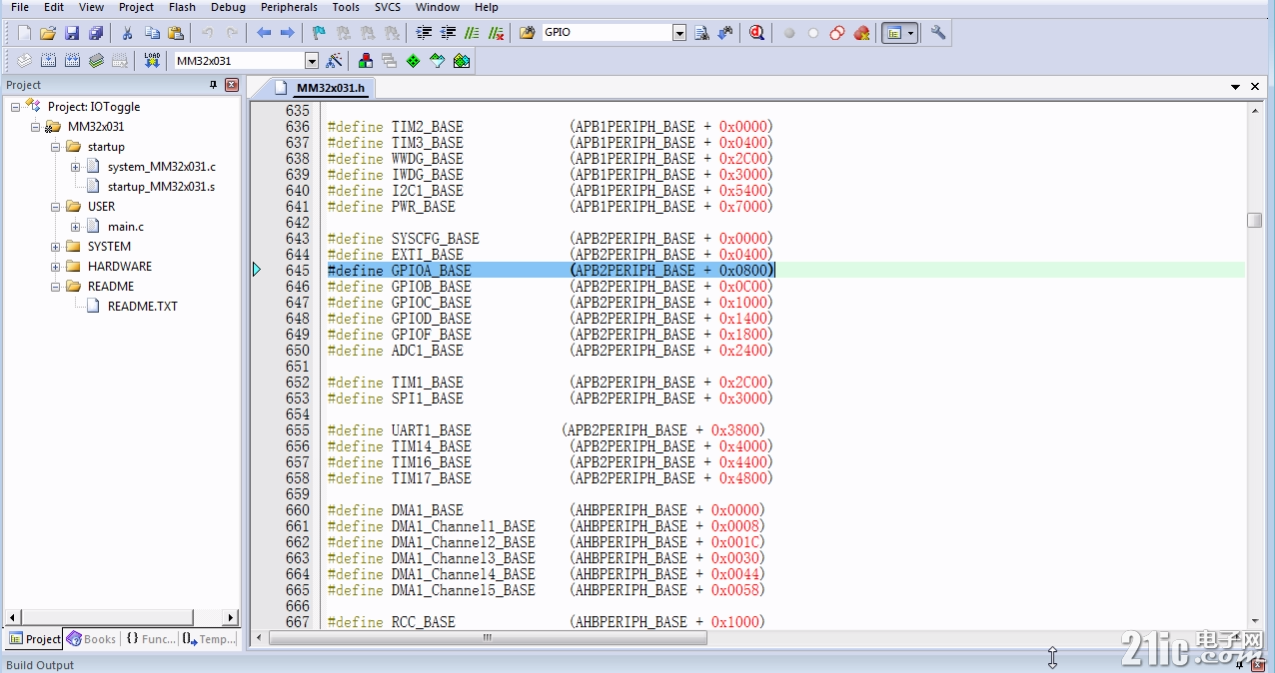Open the Configuration wrench icon
1275x673 pixels.
tap(938, 33)
